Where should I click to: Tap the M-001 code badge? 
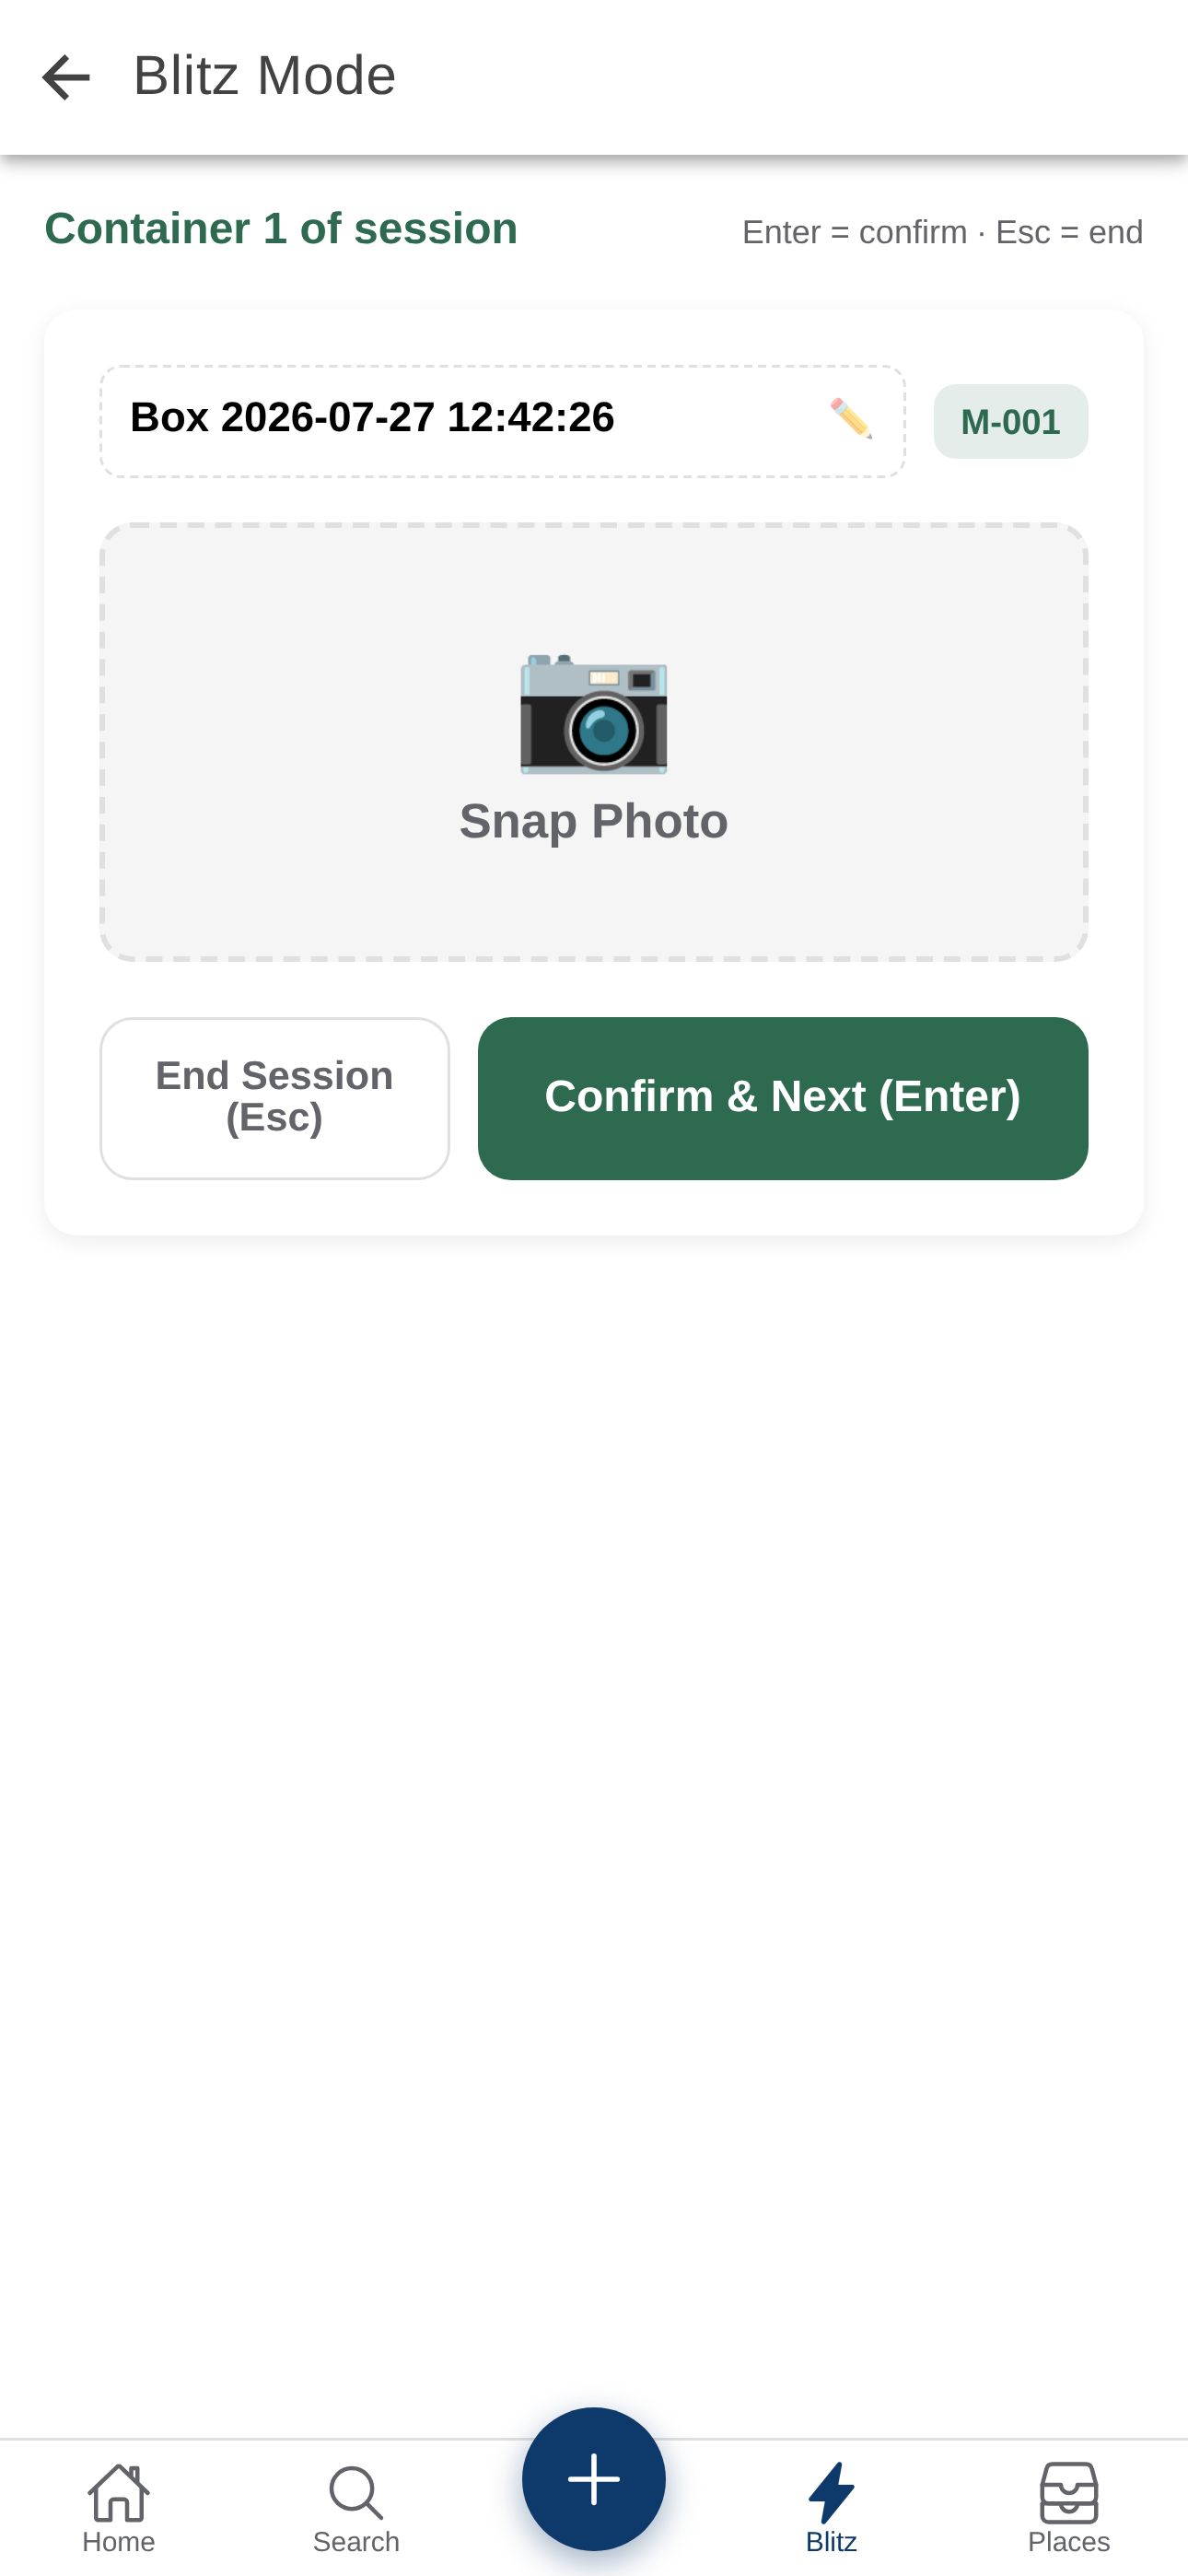(1011, 422)
